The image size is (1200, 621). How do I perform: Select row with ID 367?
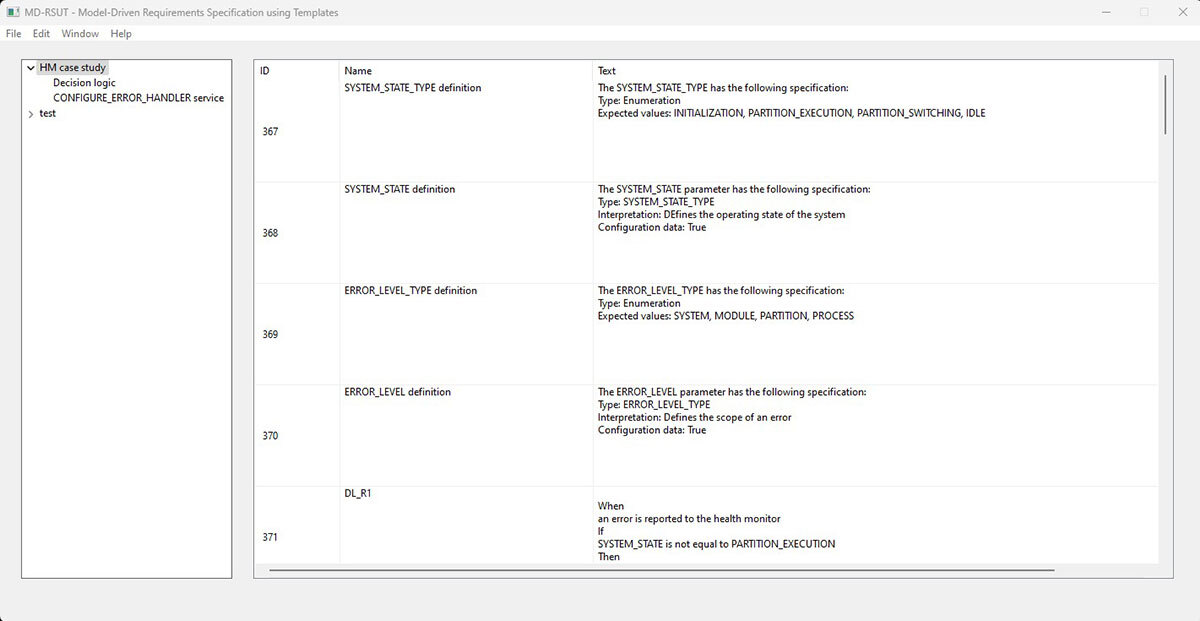270,132
